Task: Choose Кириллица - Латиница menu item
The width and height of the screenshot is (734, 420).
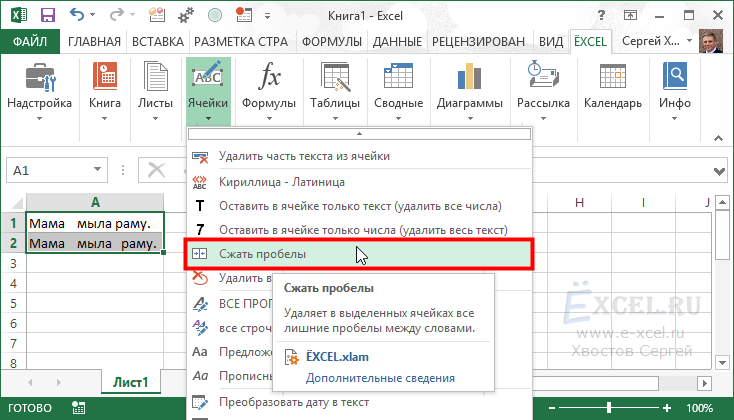Action: [359, 182]
